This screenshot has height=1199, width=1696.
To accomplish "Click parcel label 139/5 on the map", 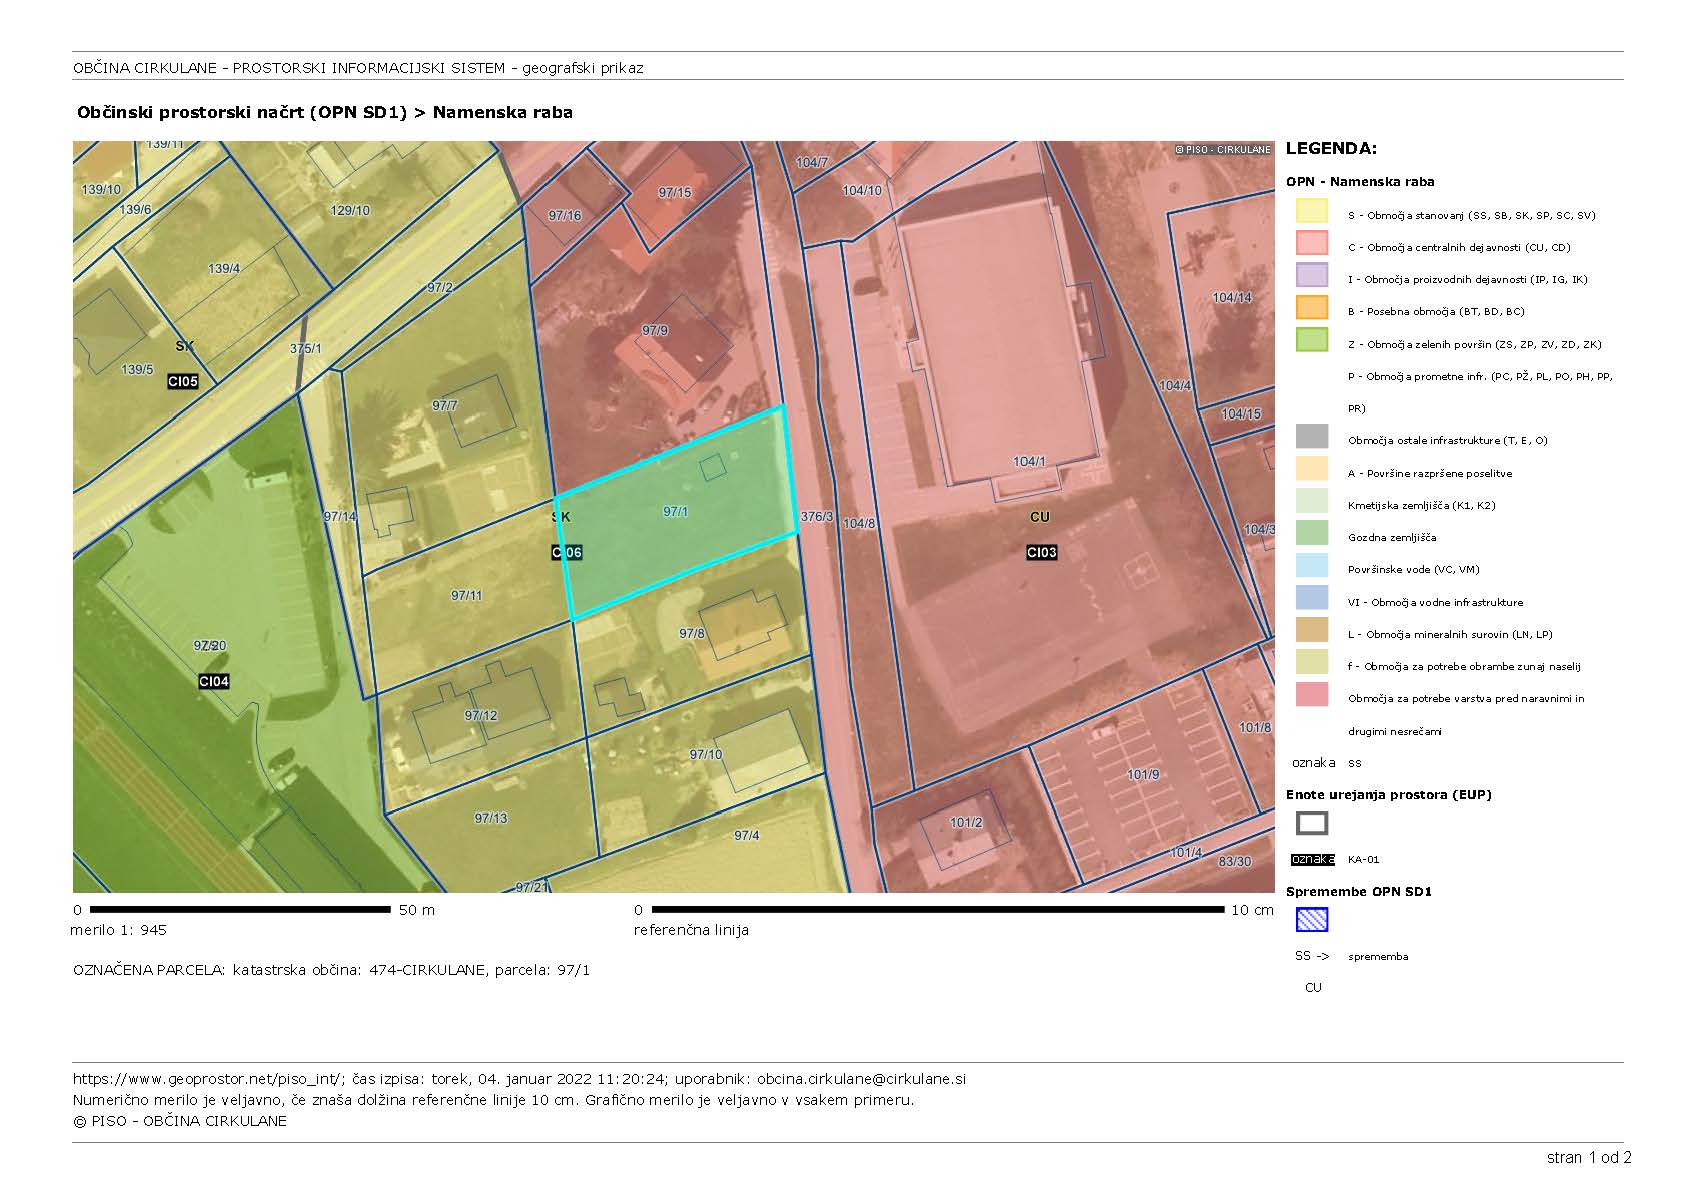I will [137, 370].
